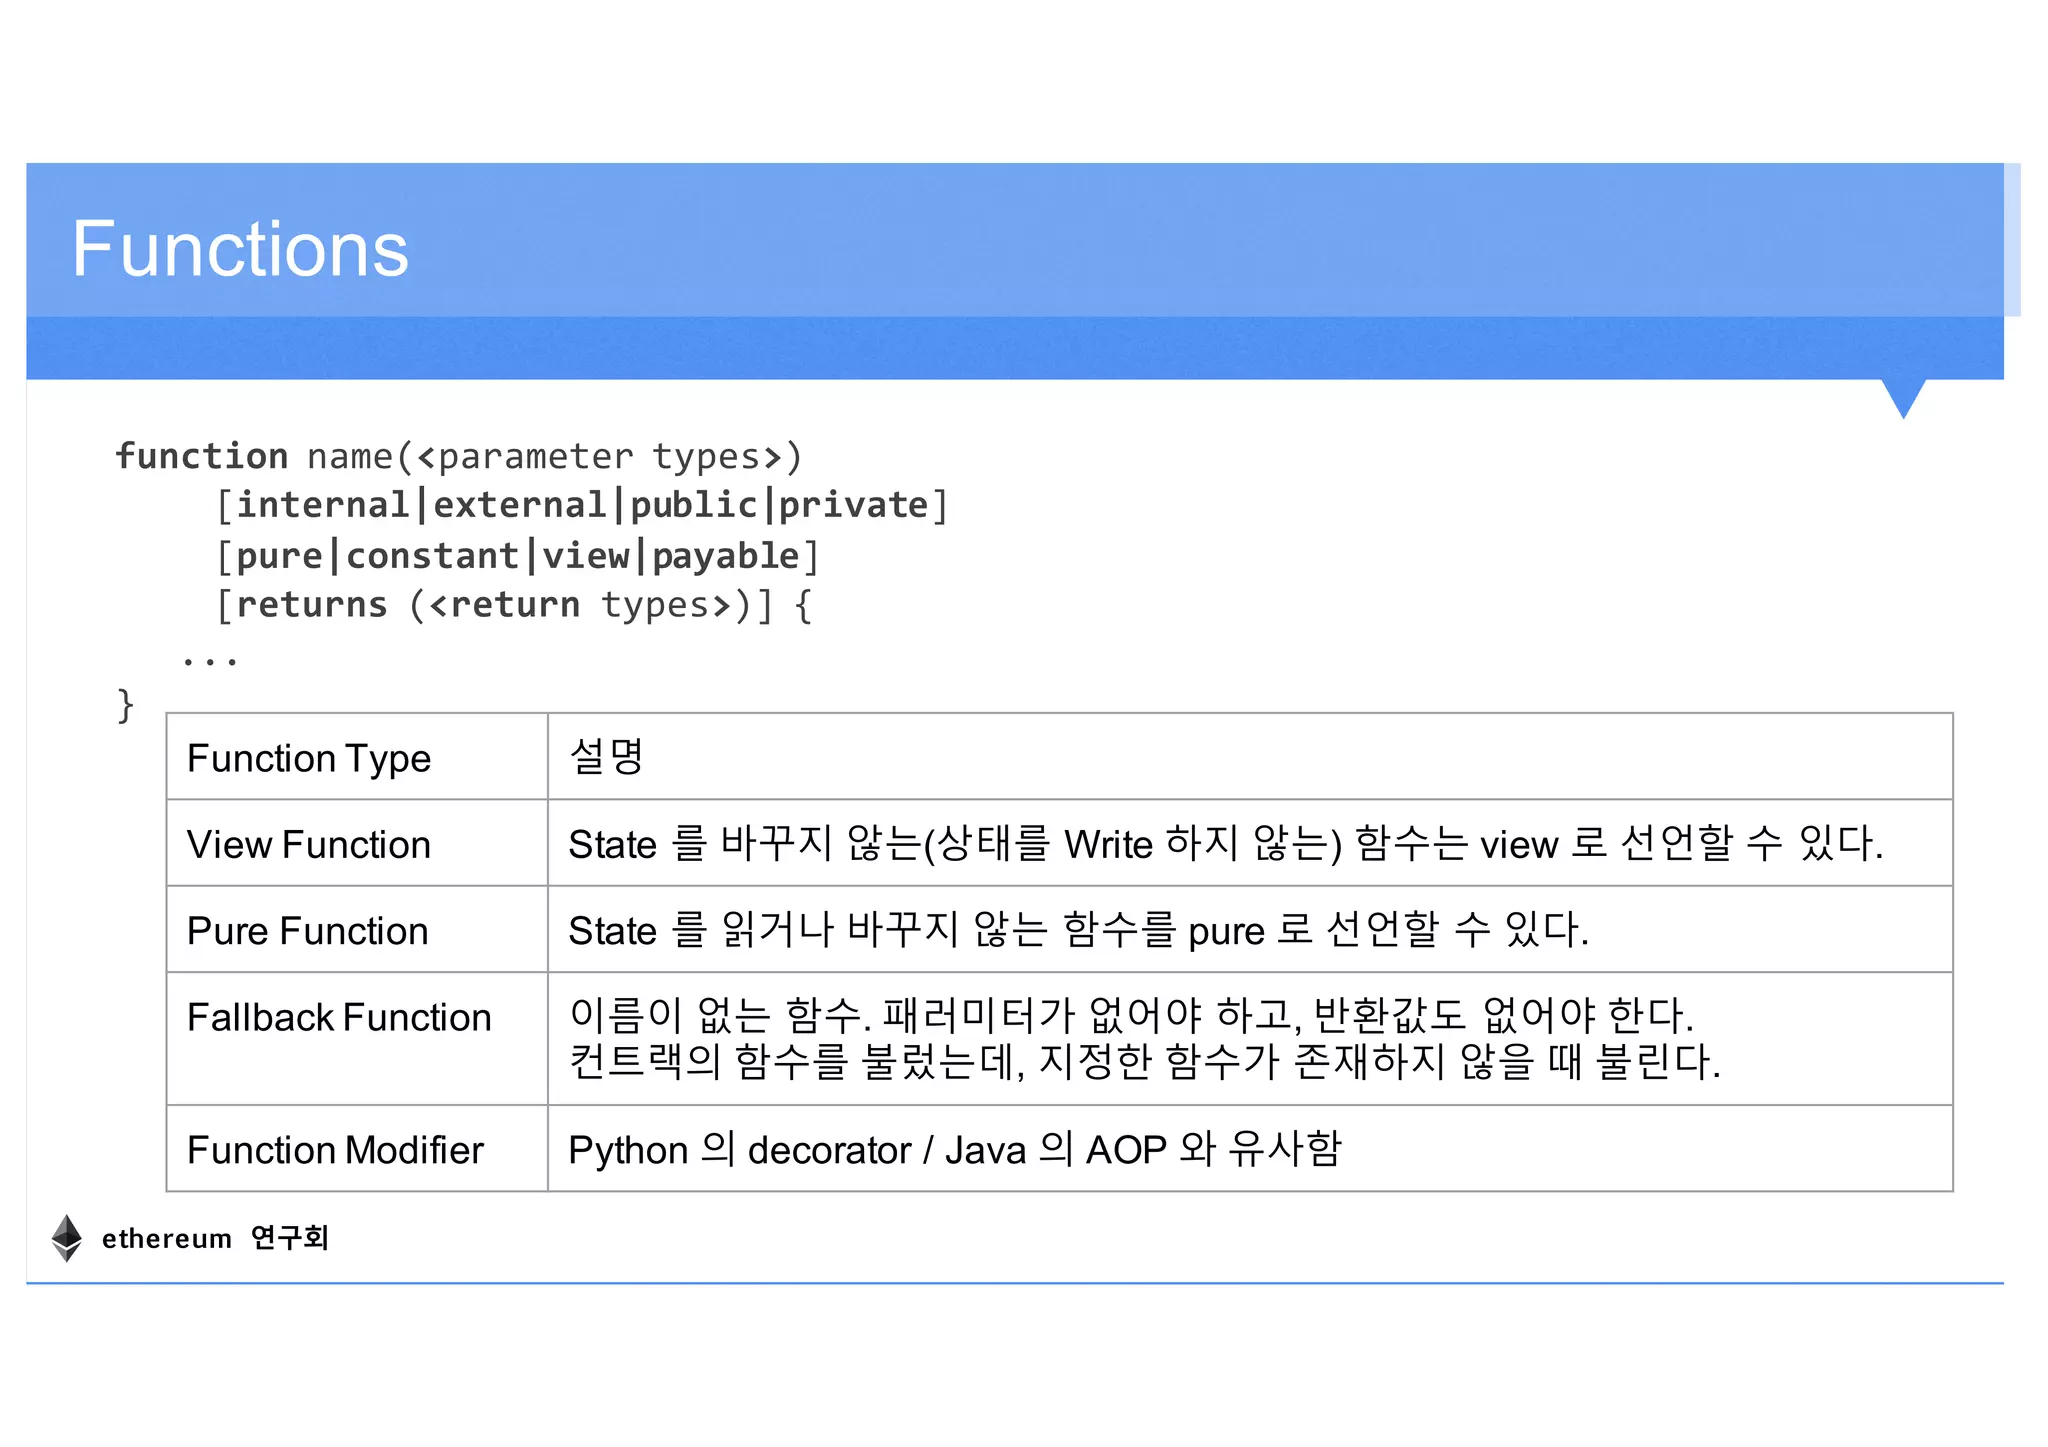Click the '...' placeholder line in code

(210, 660)
